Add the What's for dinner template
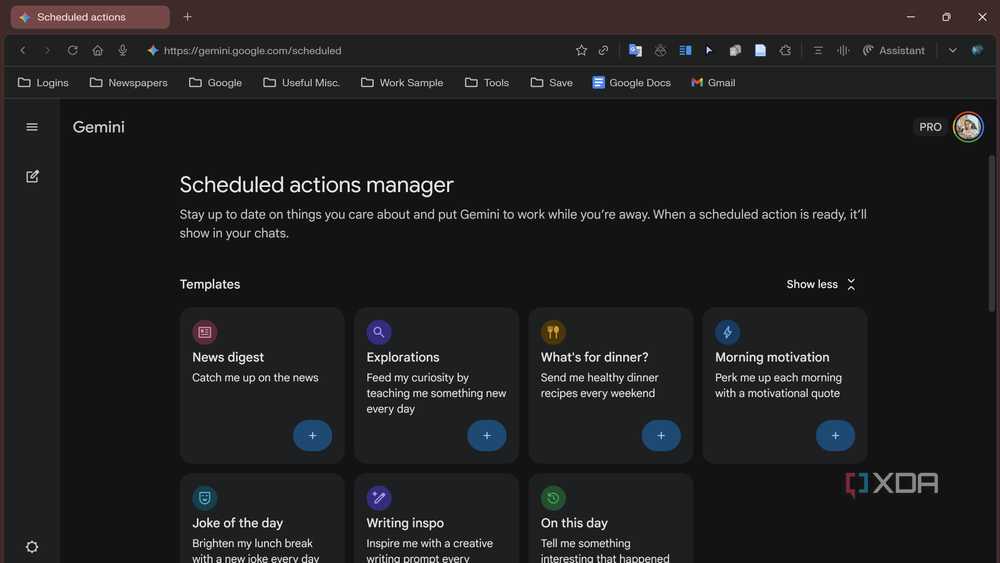This screenshot has height=563, width=1000. pyautogui.click(x=661, y=435)
